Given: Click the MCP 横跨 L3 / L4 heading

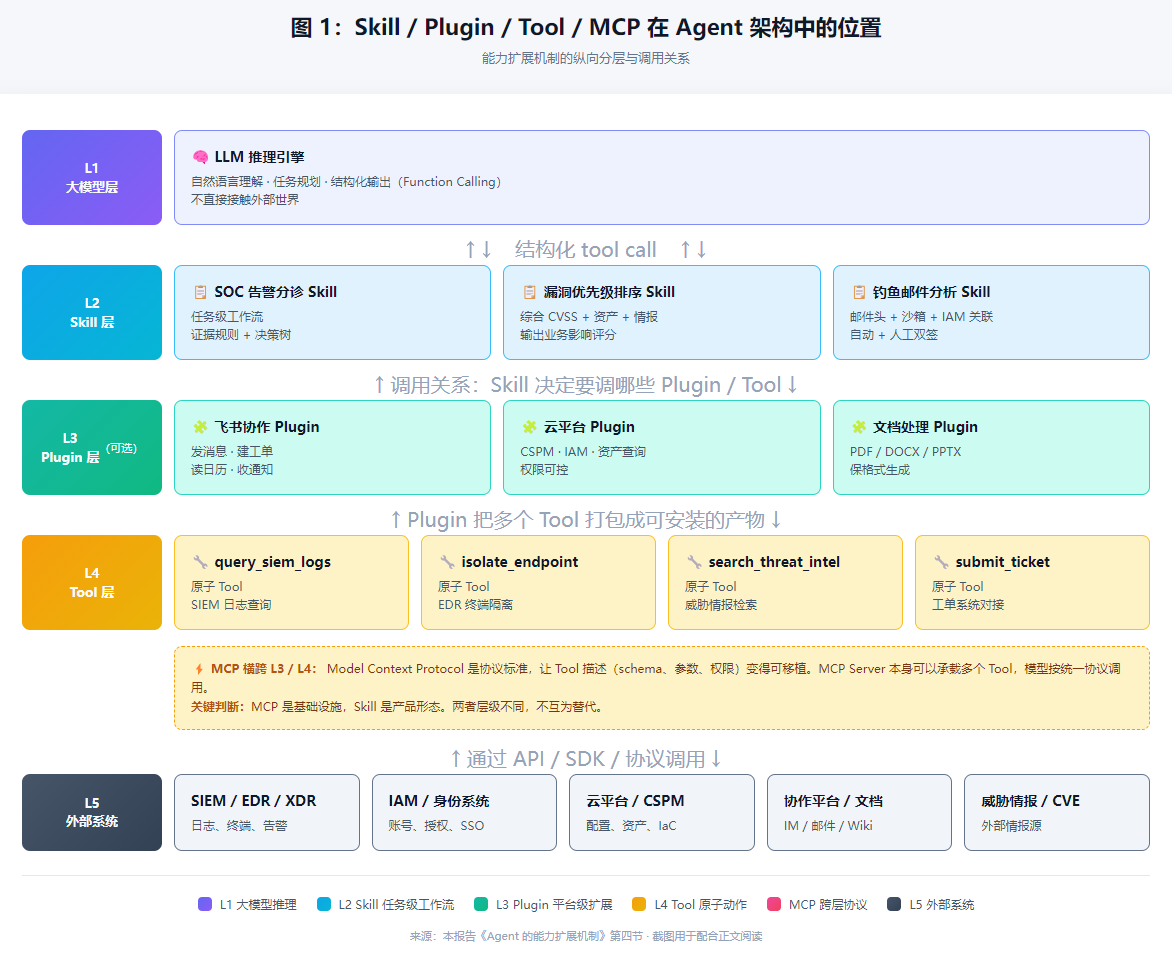Looking at the screenshot, I should [x=263, y=669].
